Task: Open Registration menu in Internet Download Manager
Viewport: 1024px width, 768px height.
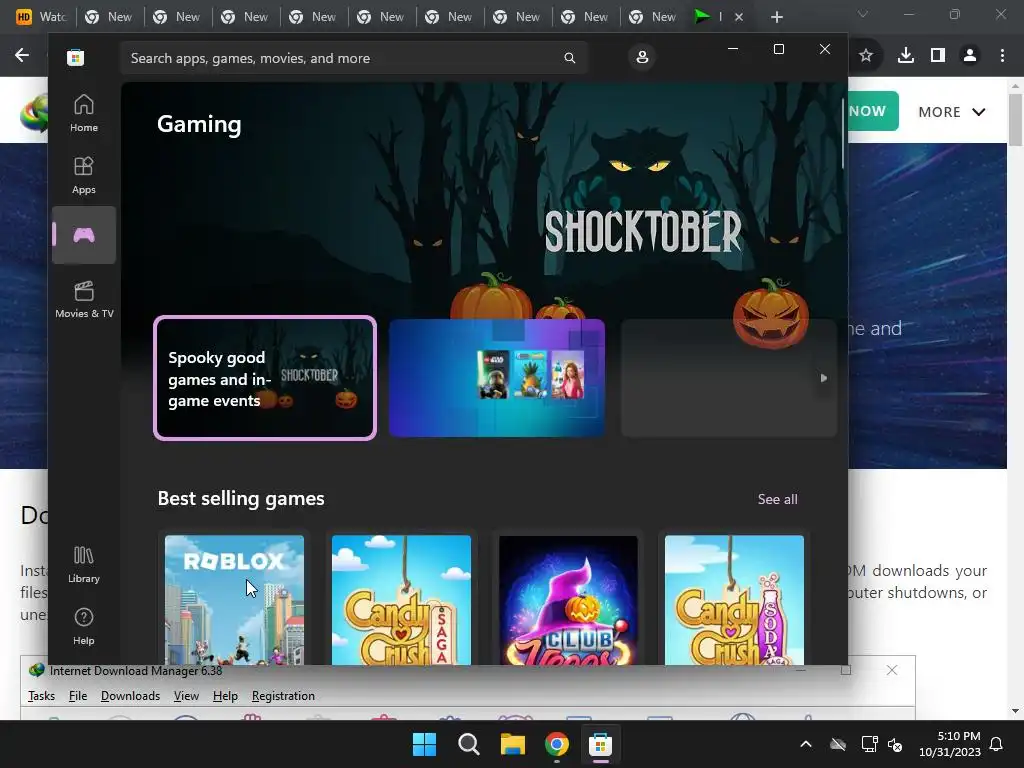Action: (x=283, y=696)
